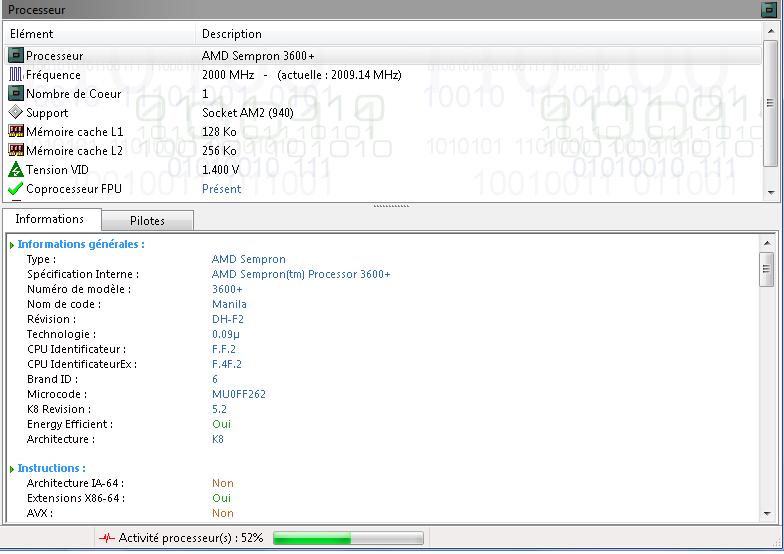Click the 'Présent' FPU value
The width and height of the screenshot is (784, 554).
[222, 188]
